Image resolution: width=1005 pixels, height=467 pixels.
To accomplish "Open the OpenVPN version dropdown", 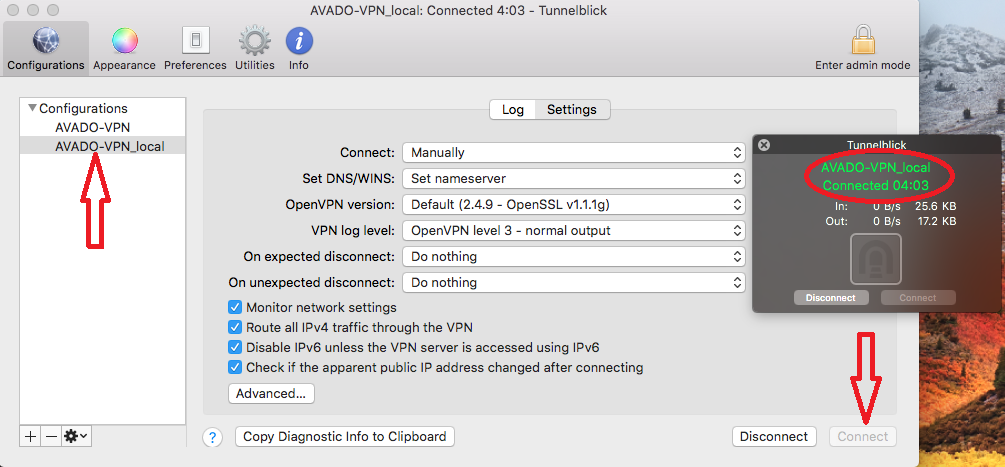I will coord(574,205).
